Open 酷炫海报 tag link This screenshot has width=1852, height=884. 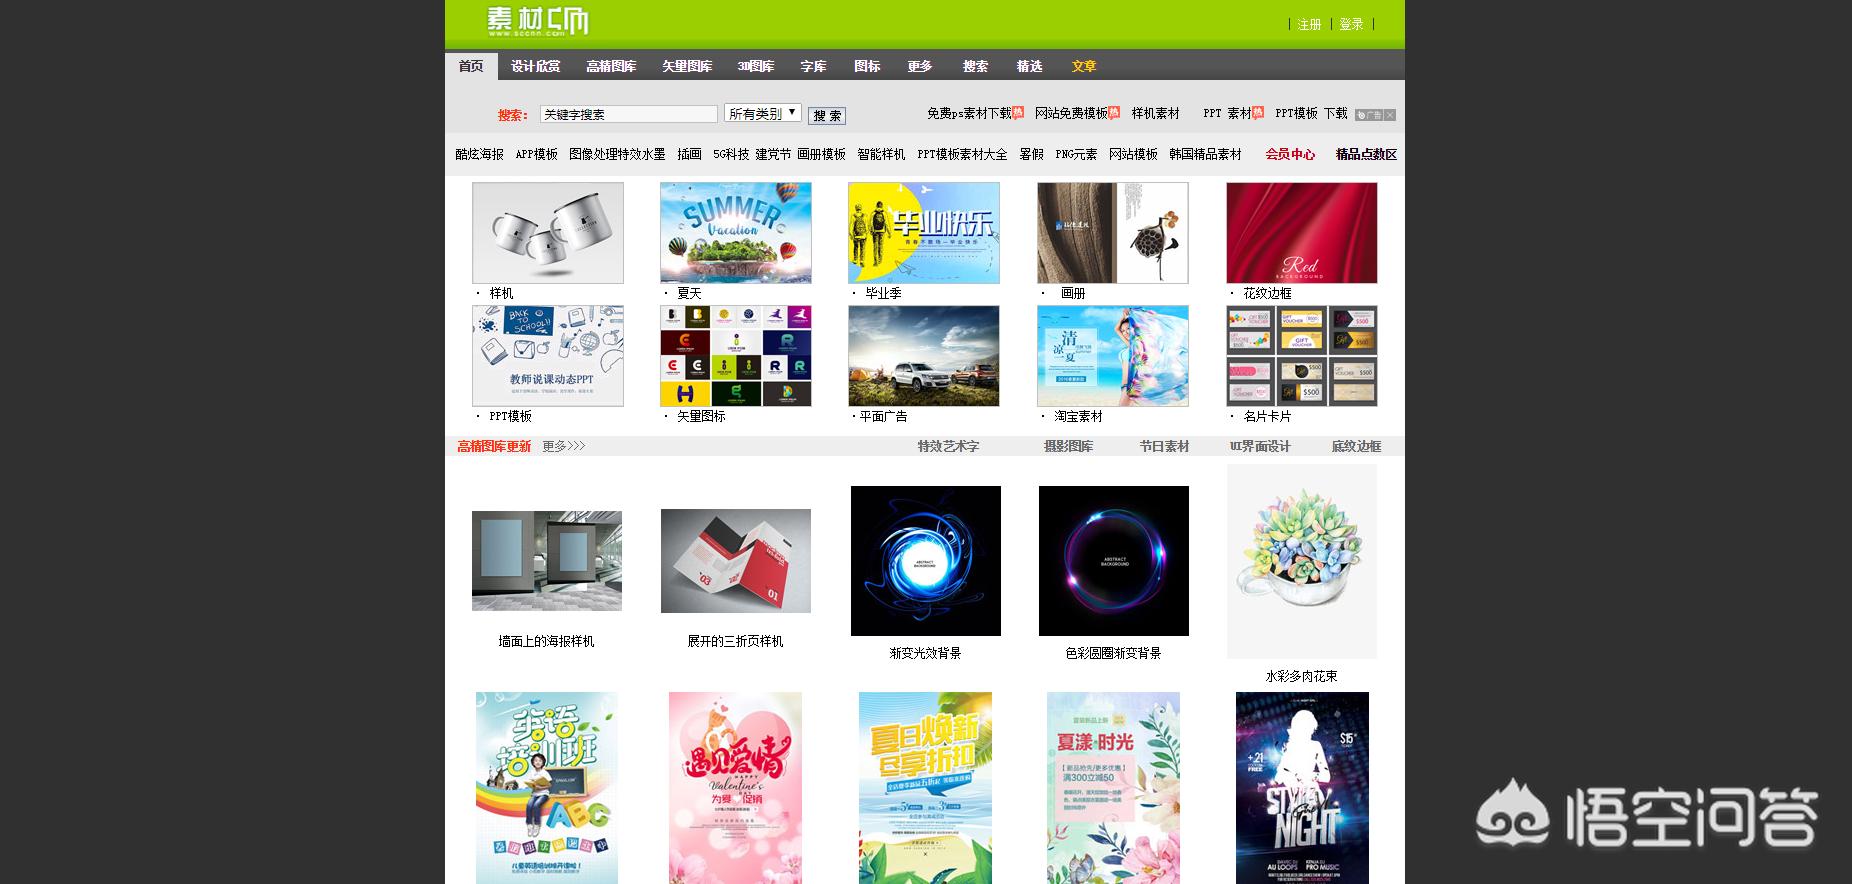(480, 154)
